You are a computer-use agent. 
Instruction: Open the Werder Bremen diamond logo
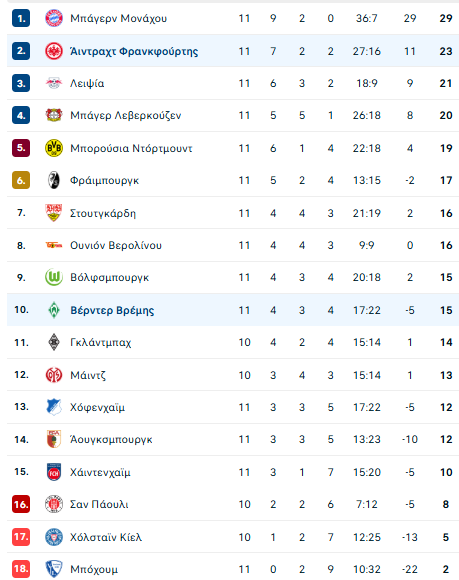coord(54,310)
